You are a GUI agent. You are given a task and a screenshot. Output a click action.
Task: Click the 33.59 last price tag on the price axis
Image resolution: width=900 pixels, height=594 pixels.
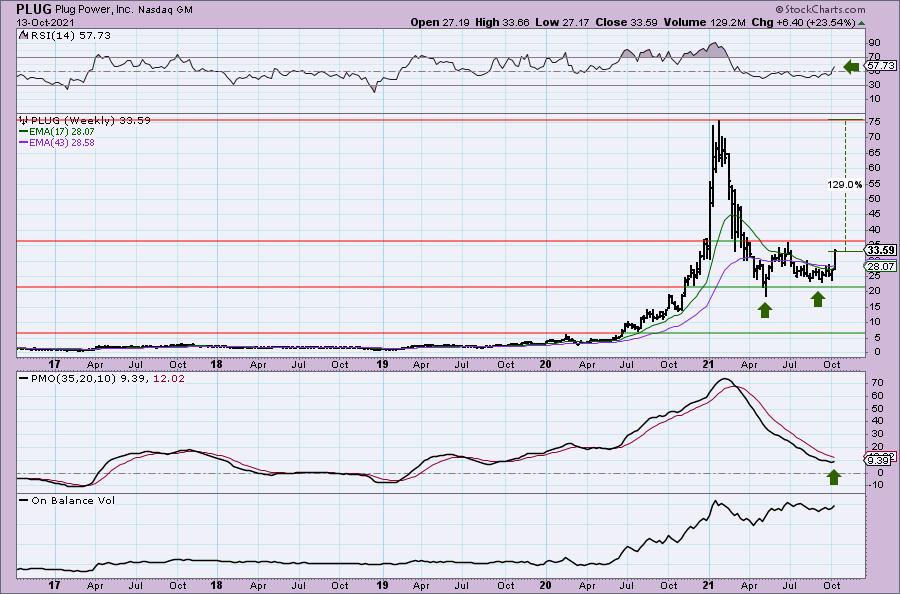tap(881, 250)
